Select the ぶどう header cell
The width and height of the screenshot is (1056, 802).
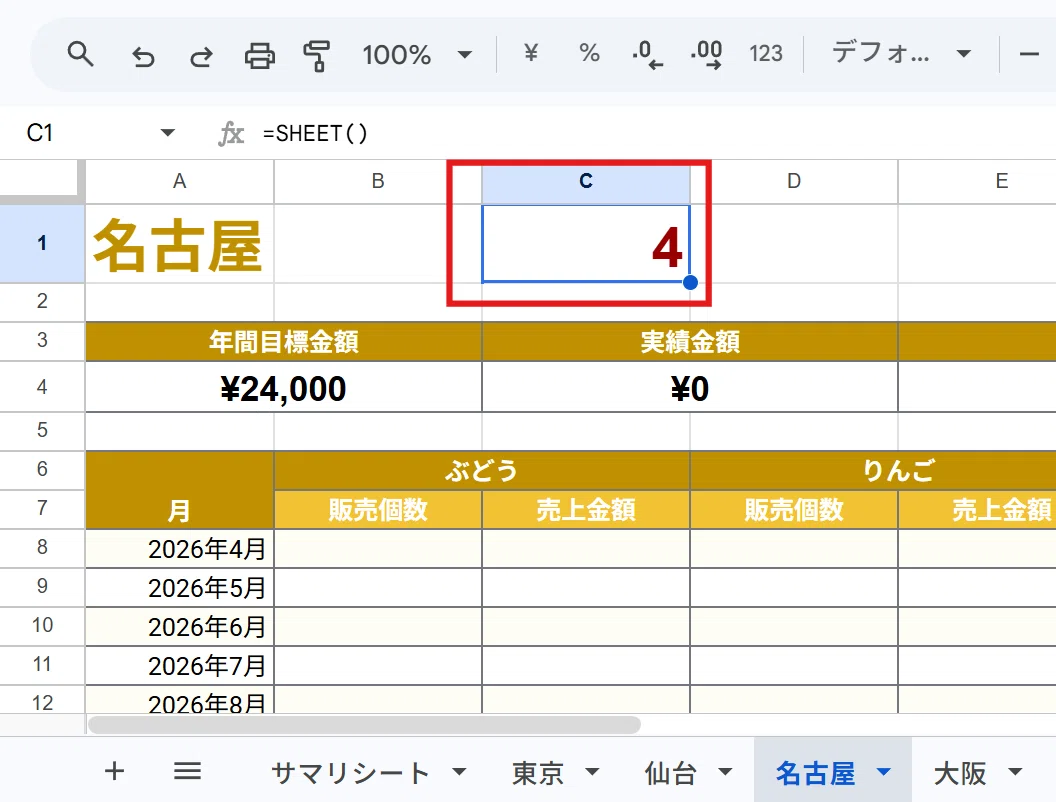coord(482,470)
